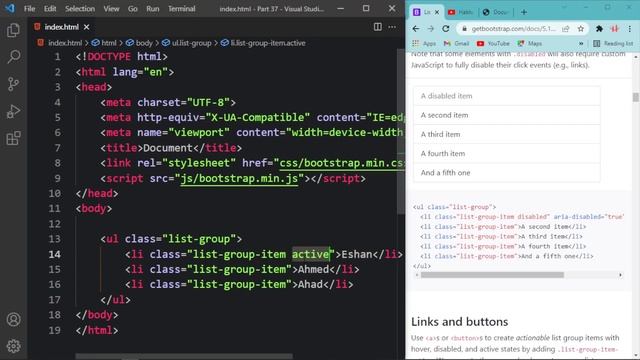This screenshot has height=360, width=640.
Task: Click the VS Code horizontal scrollbar at bottom
Action: click(184, 357)
